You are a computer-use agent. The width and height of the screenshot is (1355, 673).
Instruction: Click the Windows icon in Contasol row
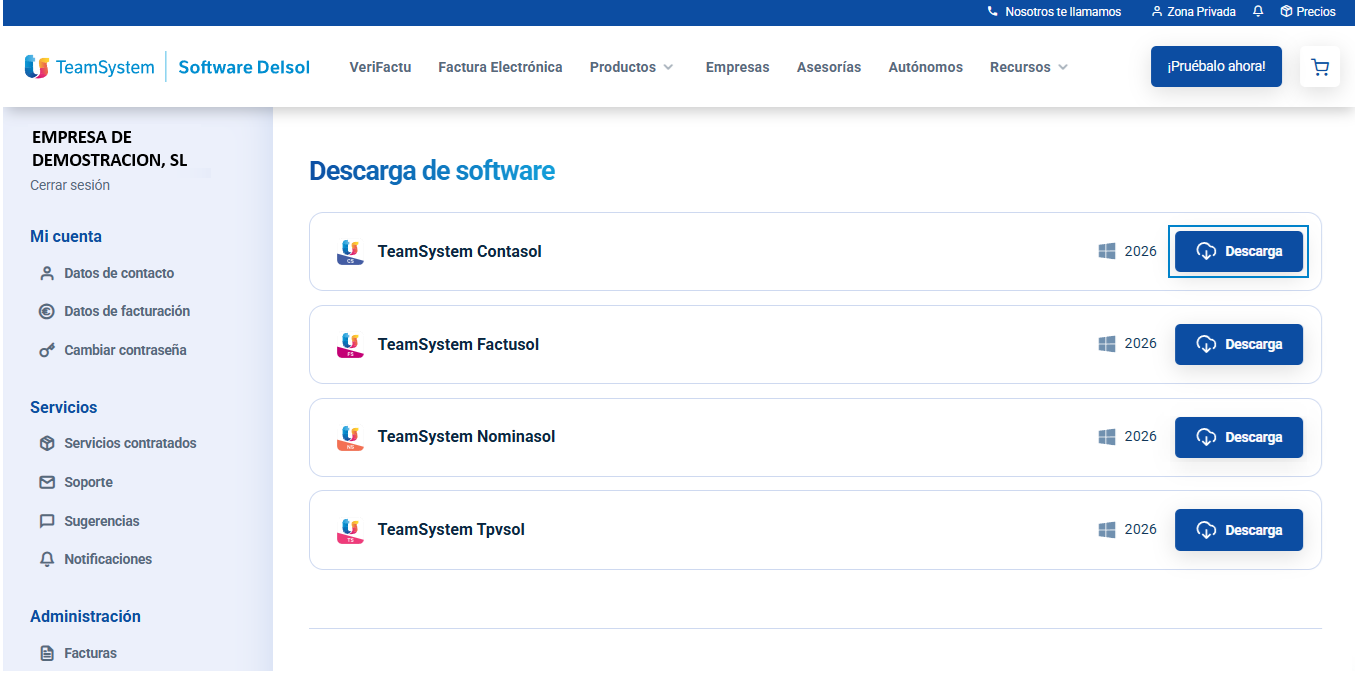[x=1107, y=251]
